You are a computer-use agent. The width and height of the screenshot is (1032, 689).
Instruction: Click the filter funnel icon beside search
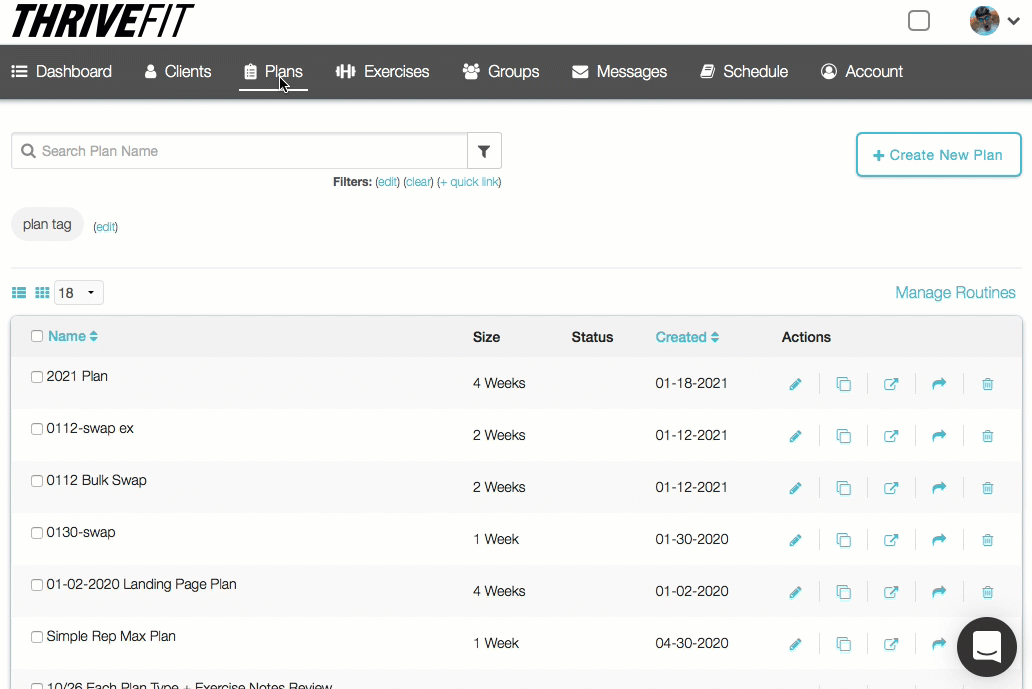484,151
